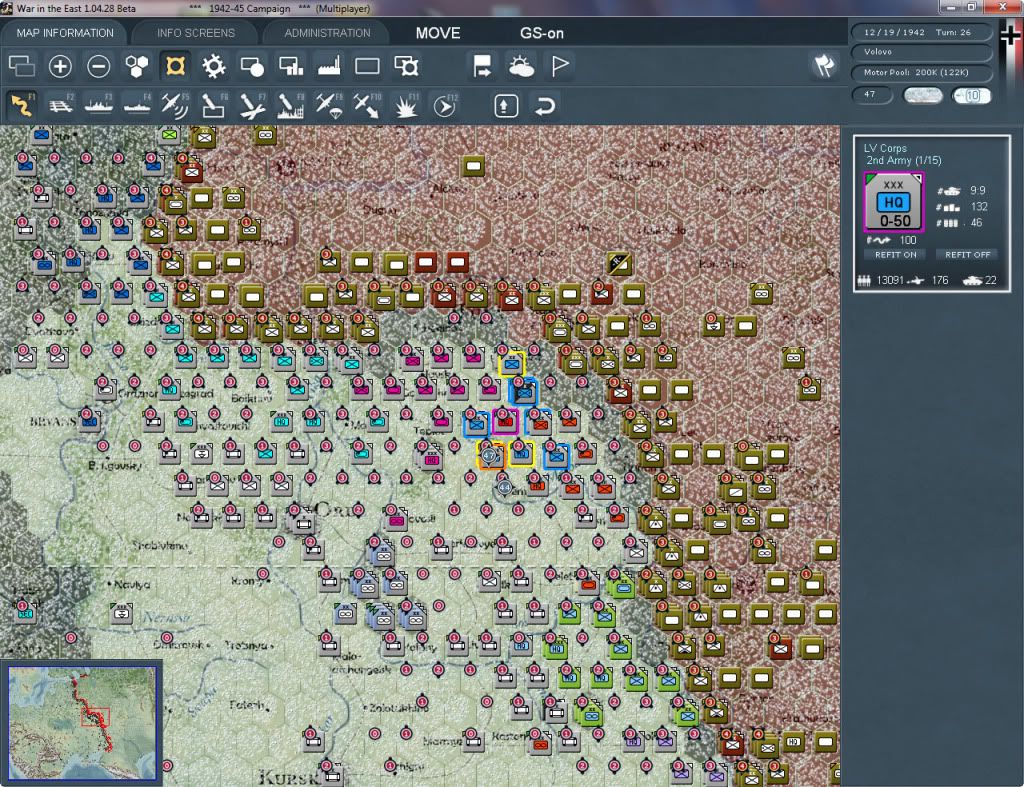The image size is (1024, 787).
Task: Select the F11 explosion mode icon
Action: pos(406,105)
